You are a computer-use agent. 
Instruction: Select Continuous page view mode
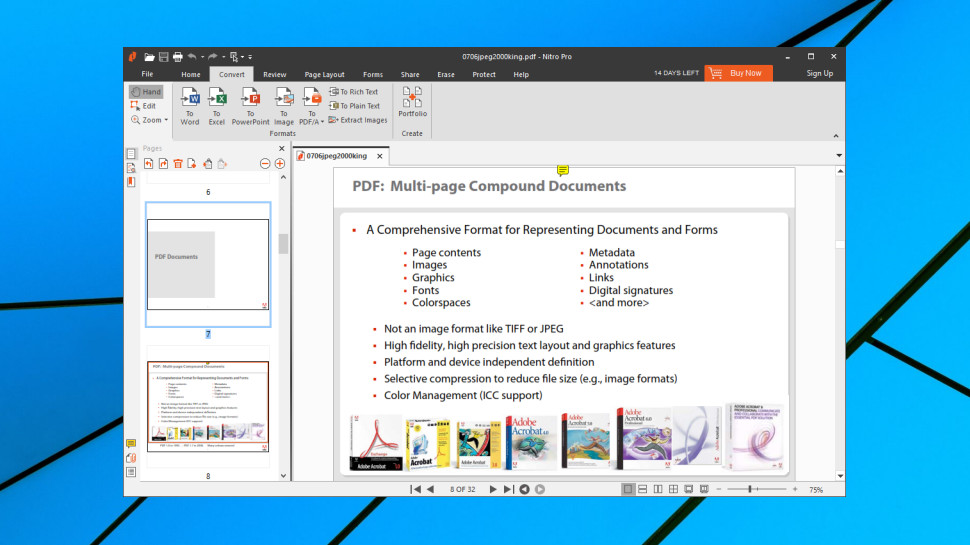[643, 489]
